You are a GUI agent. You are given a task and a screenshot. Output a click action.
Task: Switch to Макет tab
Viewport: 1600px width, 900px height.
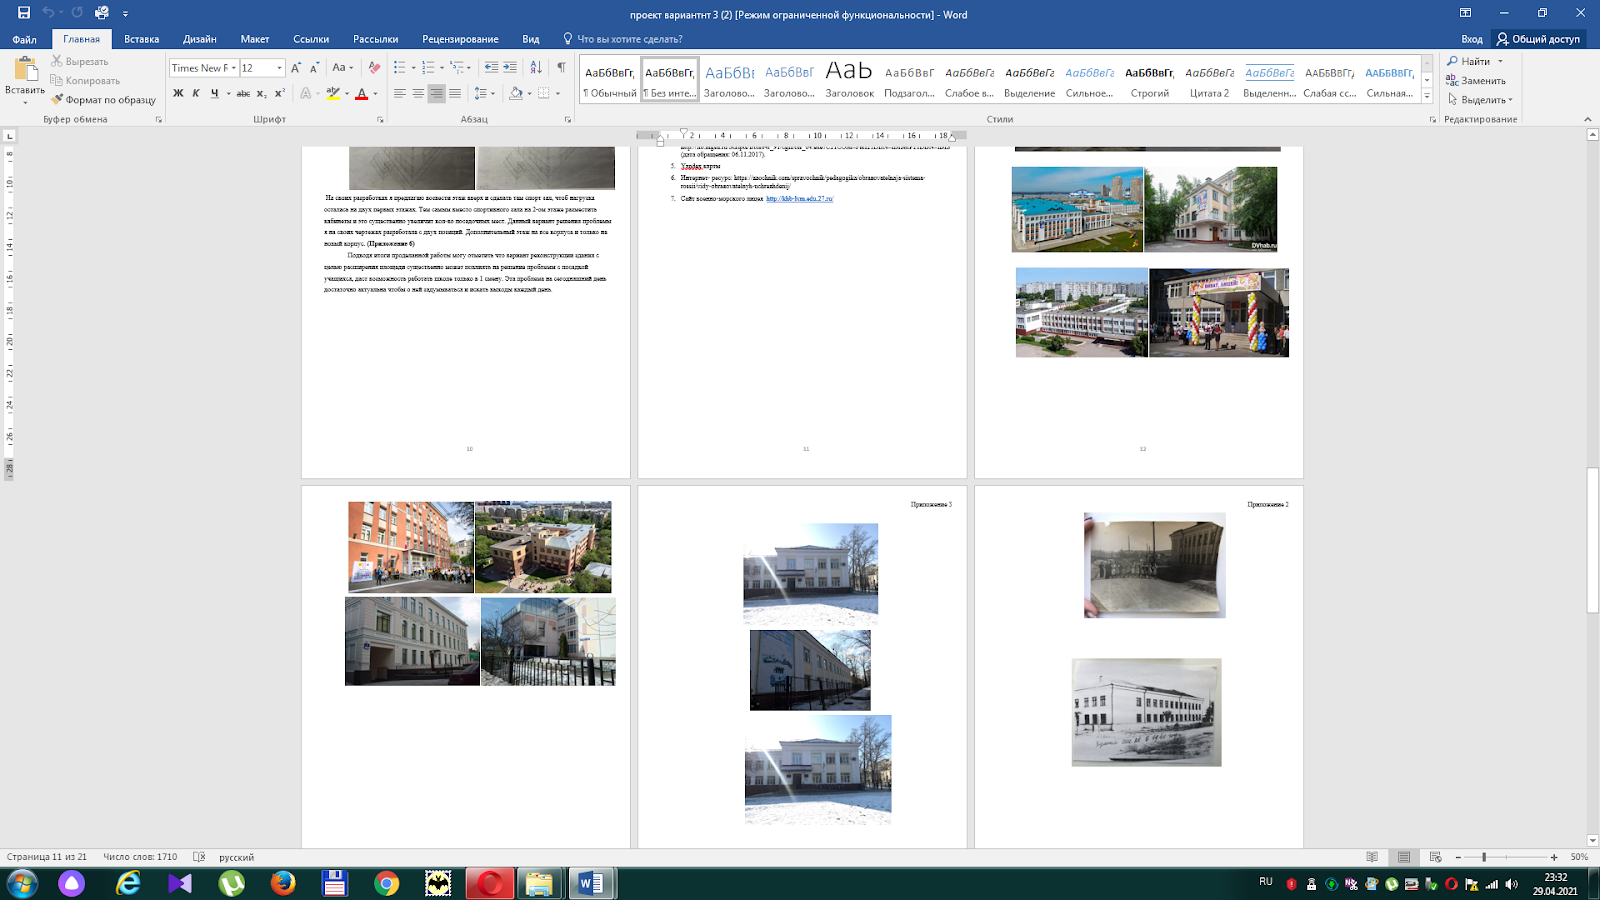[x=255, y=39]
